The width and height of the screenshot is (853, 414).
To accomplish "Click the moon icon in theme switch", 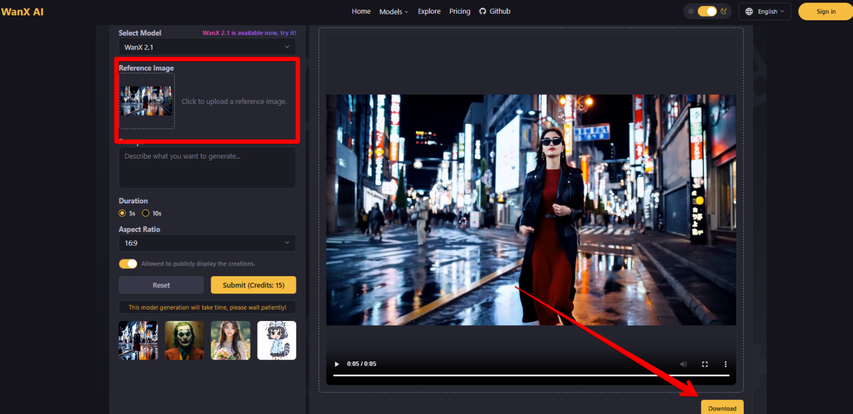I will (724, 11).
